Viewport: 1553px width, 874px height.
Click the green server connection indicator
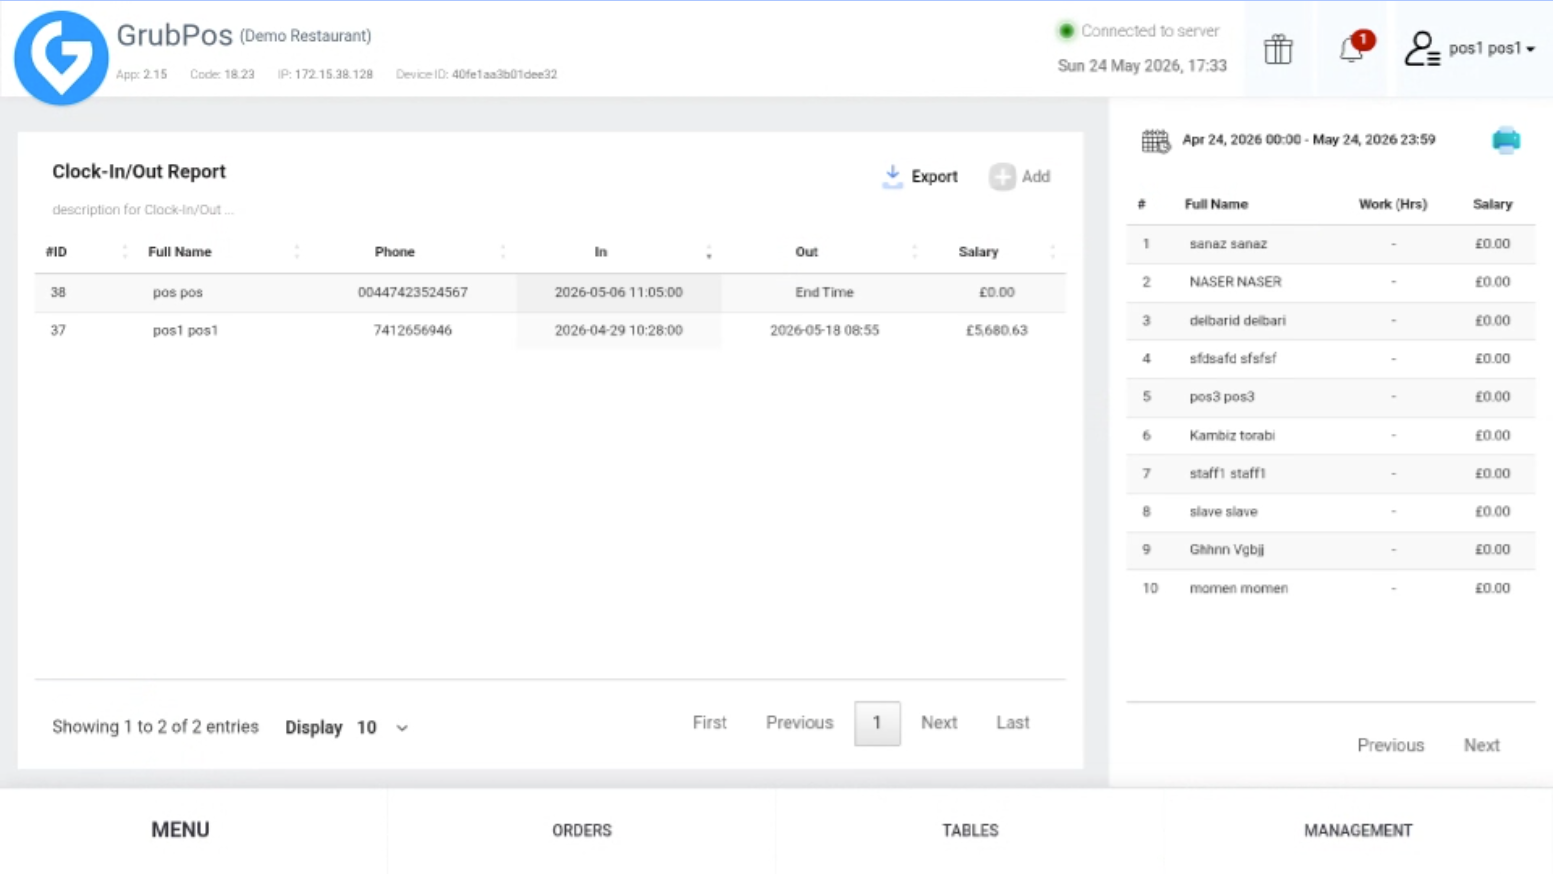click(x=1066, y=31)
